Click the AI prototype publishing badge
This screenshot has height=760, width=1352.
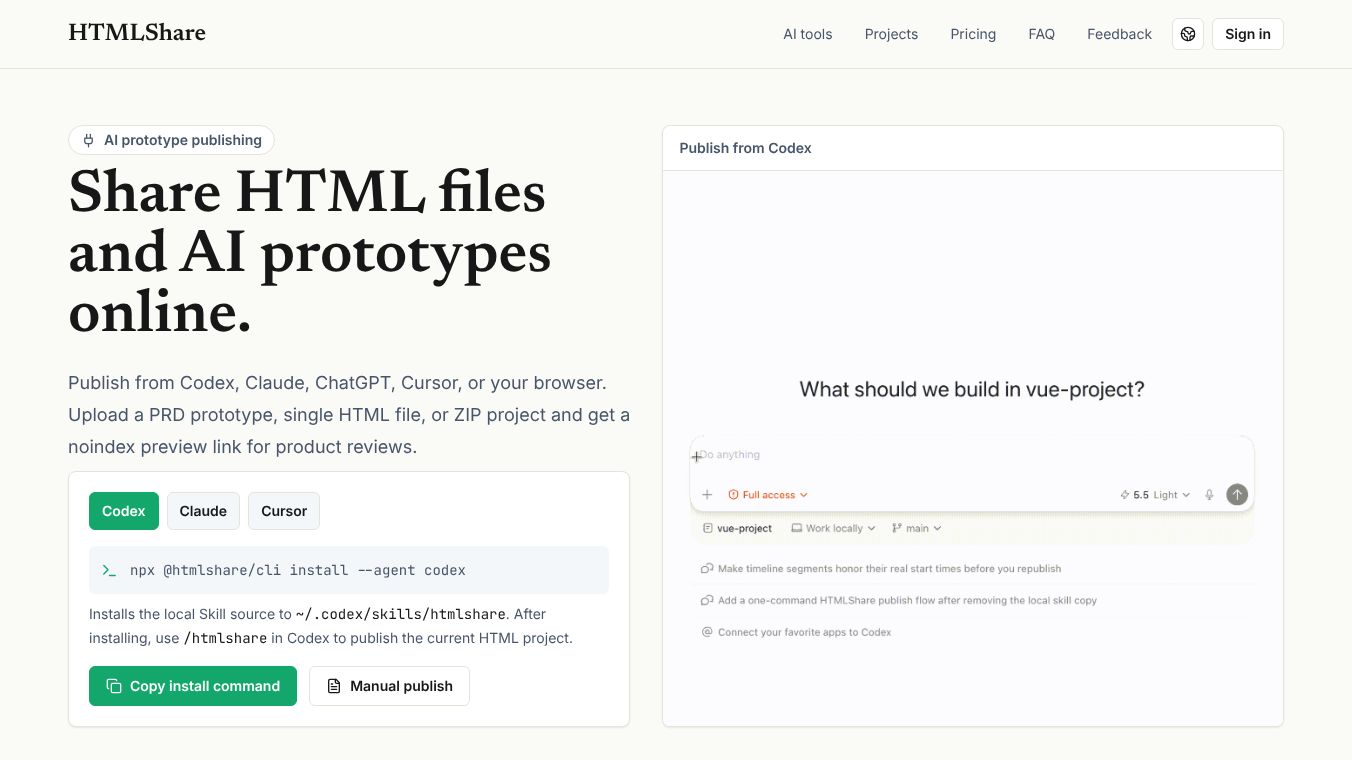tap(171, 140)
